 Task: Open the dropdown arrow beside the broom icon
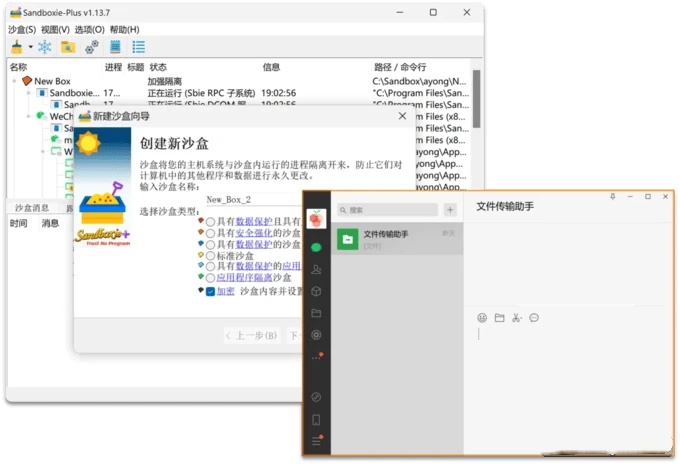point(30,47)
